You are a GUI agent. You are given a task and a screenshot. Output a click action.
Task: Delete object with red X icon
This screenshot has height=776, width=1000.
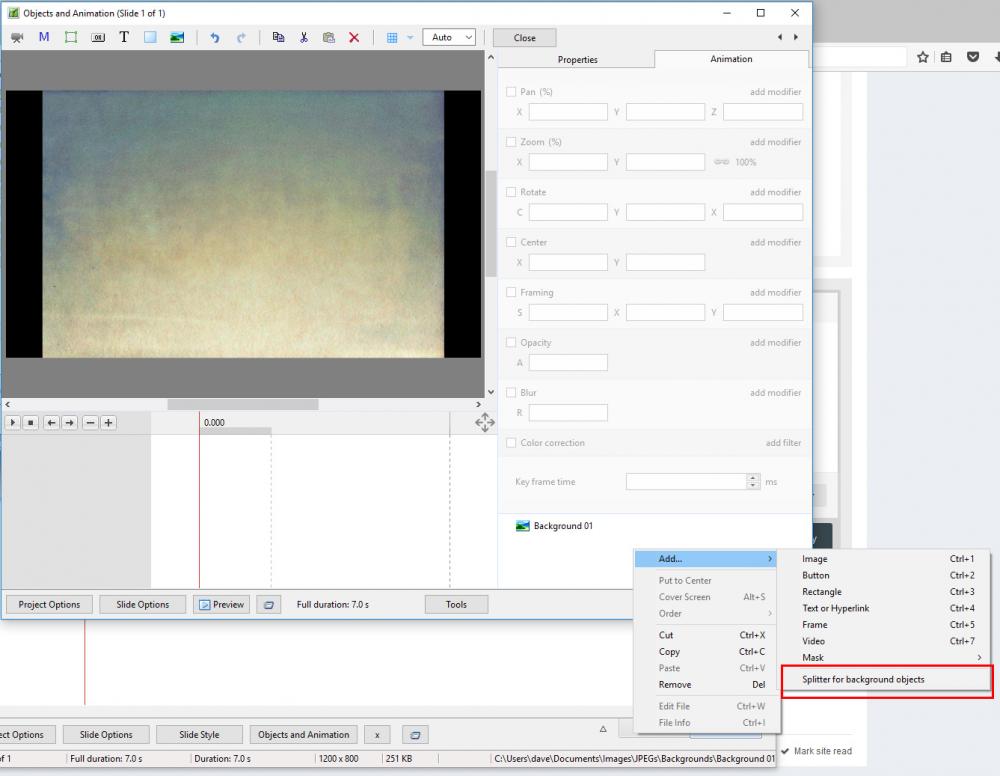point(354,37)
